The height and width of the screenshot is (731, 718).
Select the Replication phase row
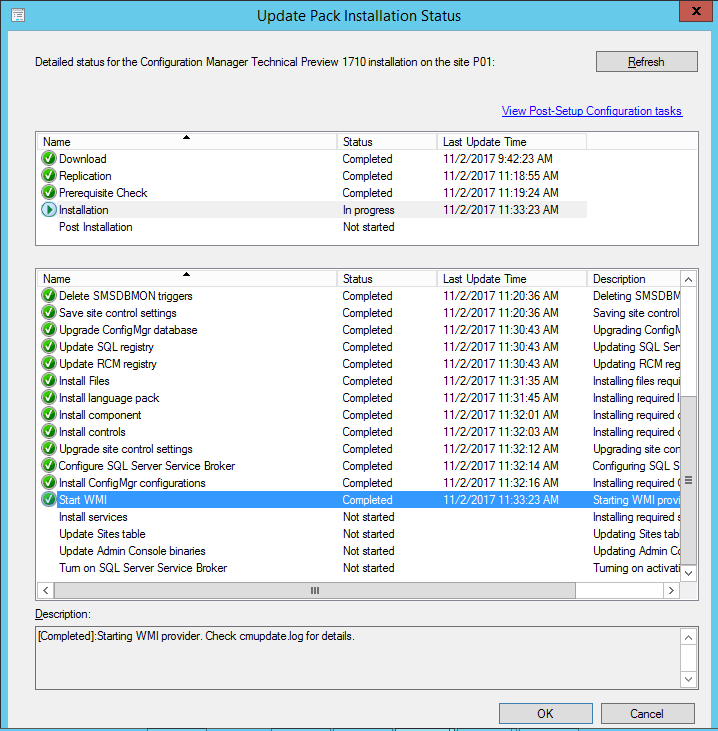point(313,176)
